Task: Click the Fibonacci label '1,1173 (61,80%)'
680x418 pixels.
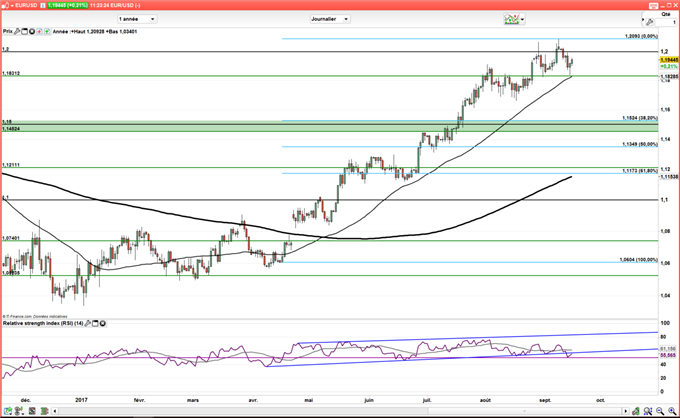Action: coord(640,171)
